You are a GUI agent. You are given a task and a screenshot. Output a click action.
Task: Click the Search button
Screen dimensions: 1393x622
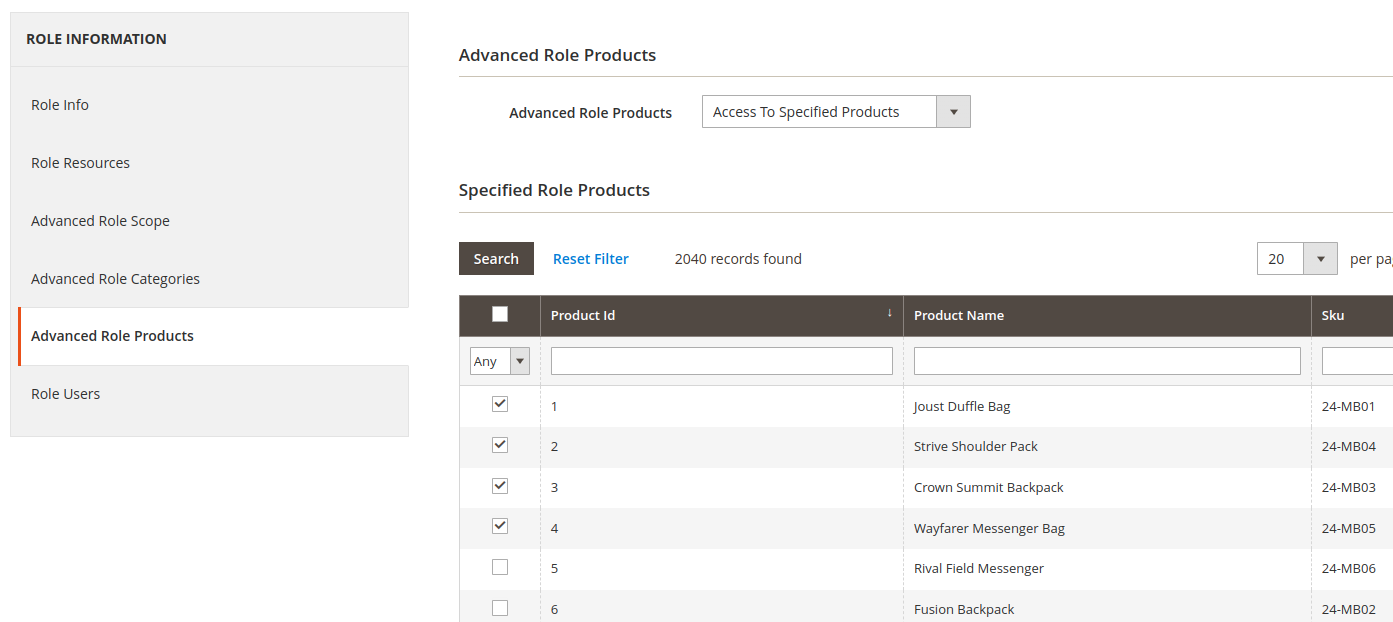(x=496, y=259)
